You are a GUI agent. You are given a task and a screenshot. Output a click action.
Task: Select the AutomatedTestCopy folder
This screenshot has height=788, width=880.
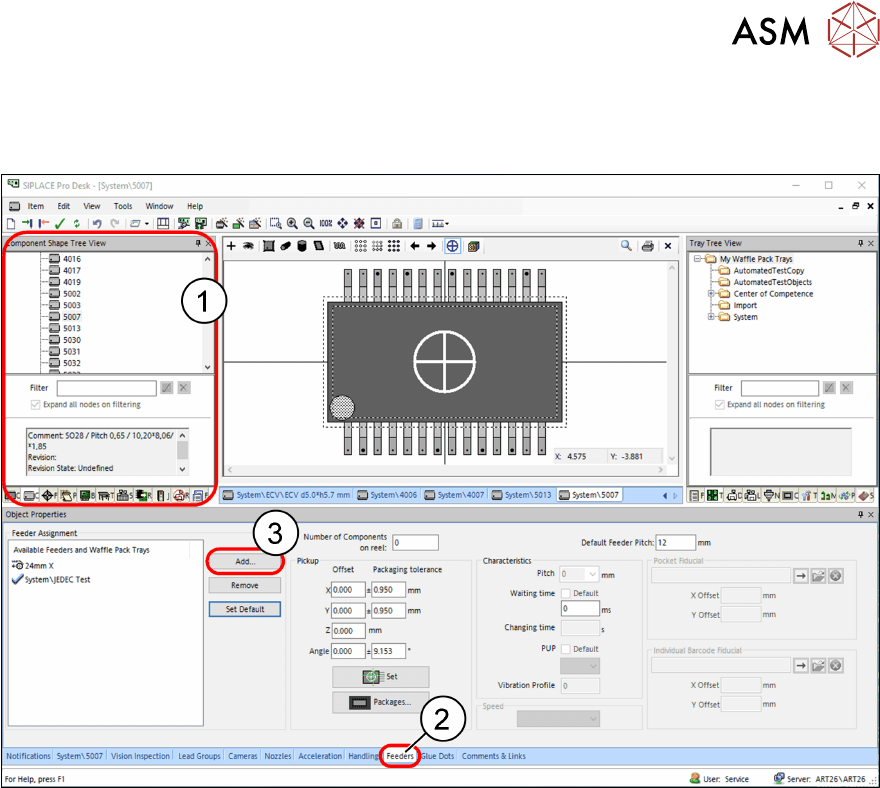[768, 271]
